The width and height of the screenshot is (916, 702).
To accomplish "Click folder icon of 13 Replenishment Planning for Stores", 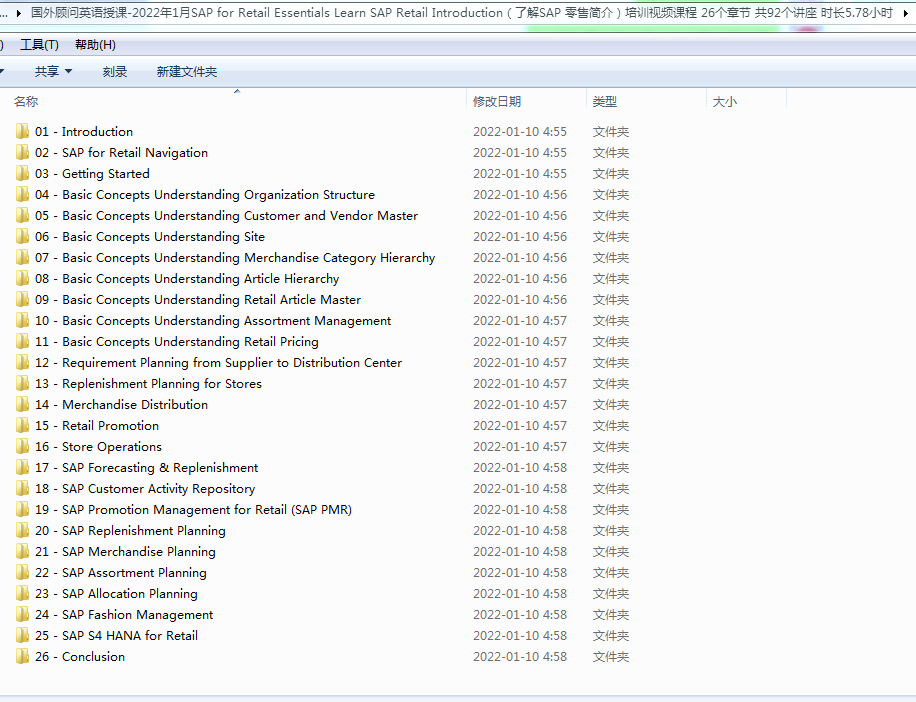I will 22,383.
